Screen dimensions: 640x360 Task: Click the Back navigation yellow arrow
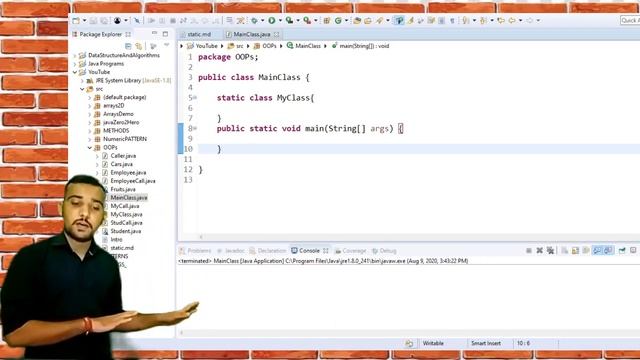[x=512, y=20]
